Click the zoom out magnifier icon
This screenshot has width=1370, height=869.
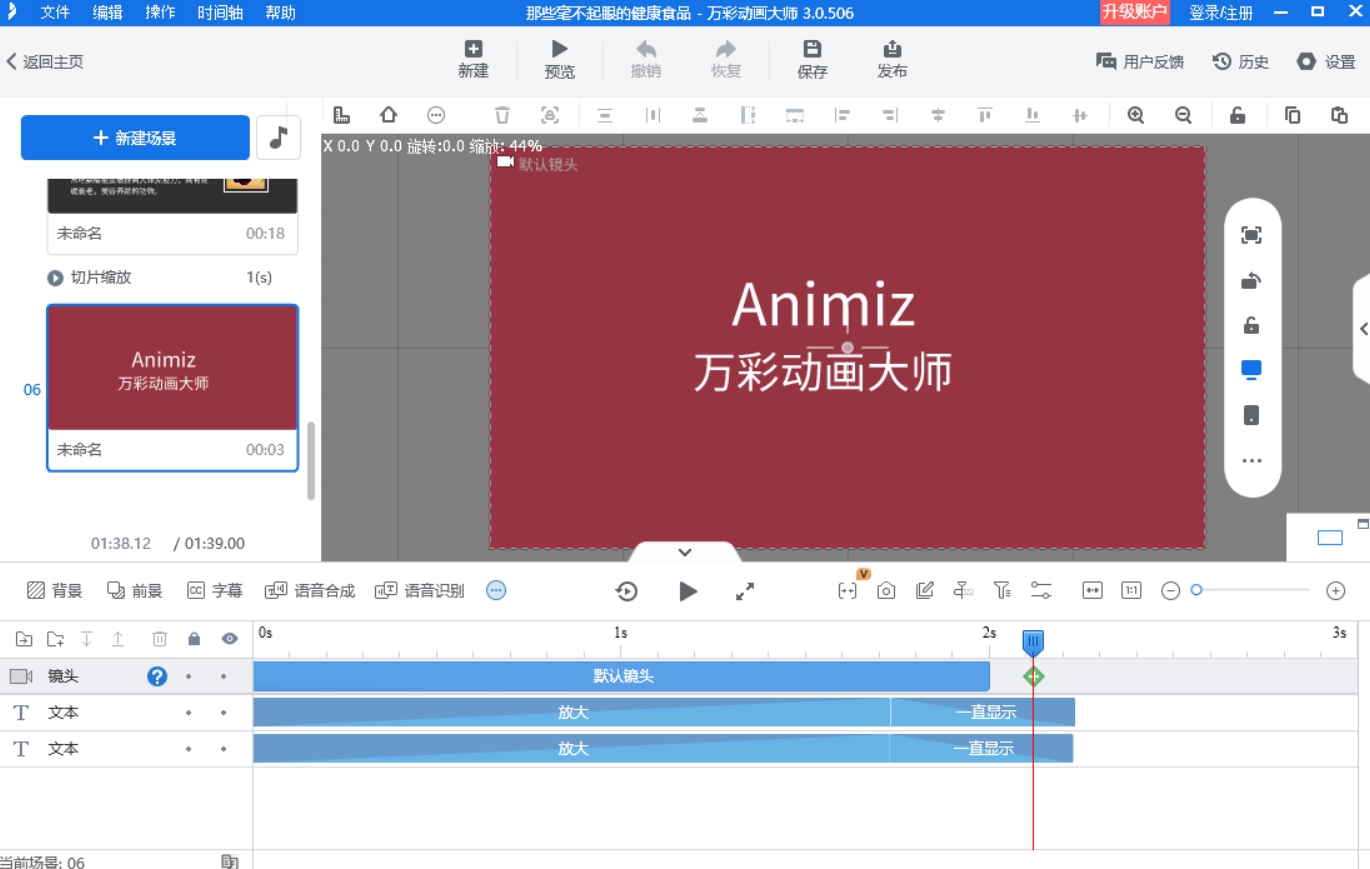pyautogui.click(x=1183, y=115)
